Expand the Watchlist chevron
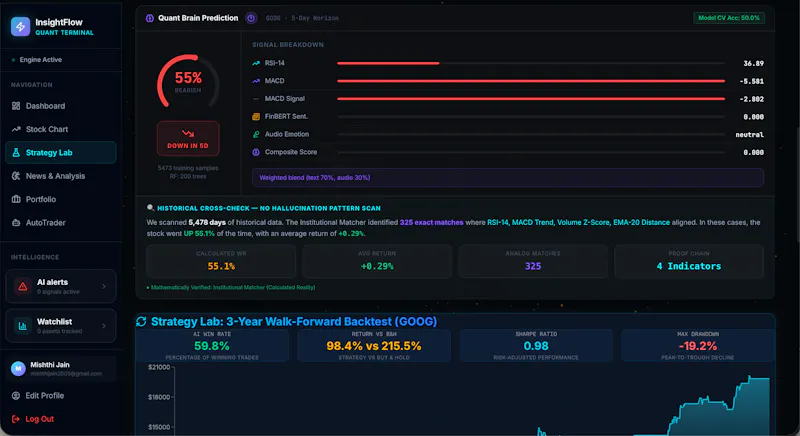Image resolution: width=800 pixels, height=436 pixels. (x=104, y=326)
